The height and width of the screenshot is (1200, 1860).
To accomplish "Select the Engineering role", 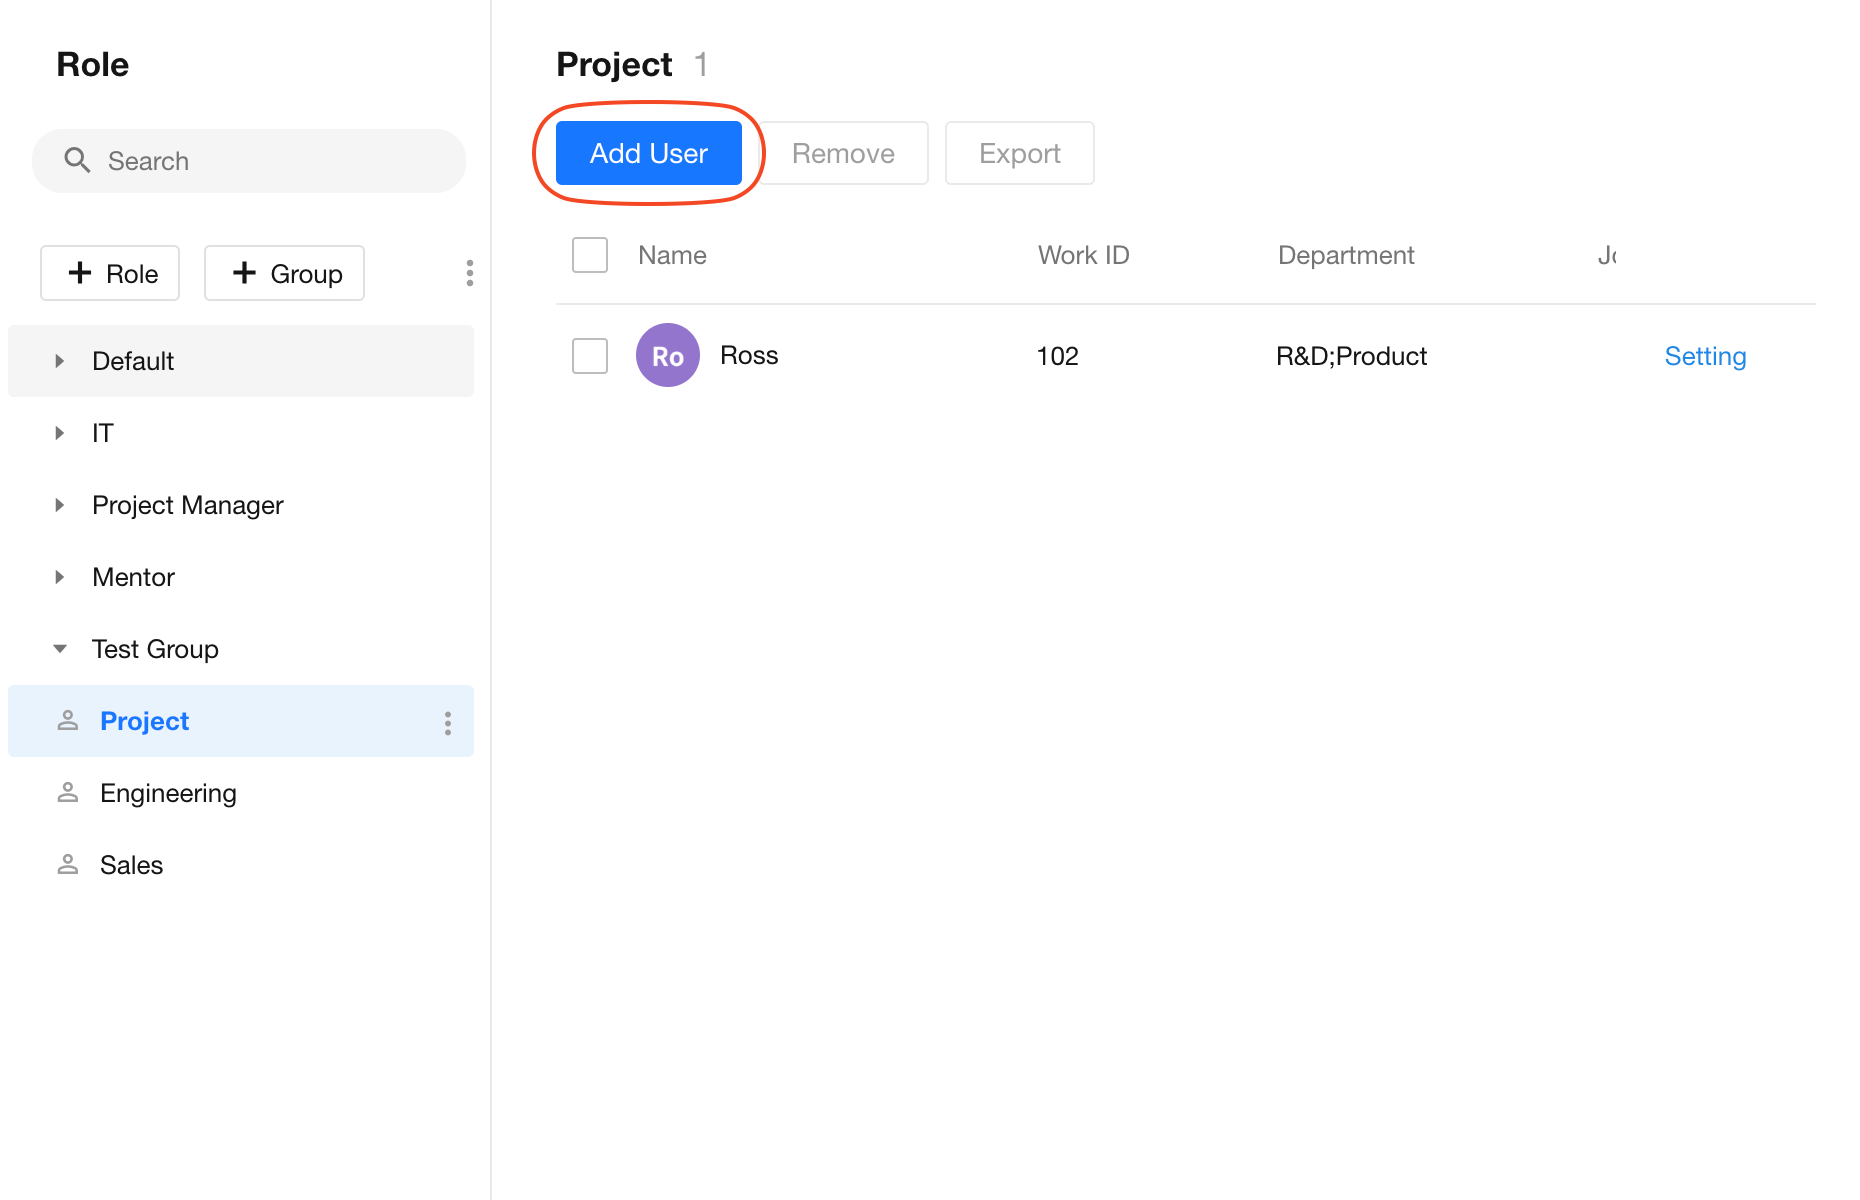I will (168, 793).
